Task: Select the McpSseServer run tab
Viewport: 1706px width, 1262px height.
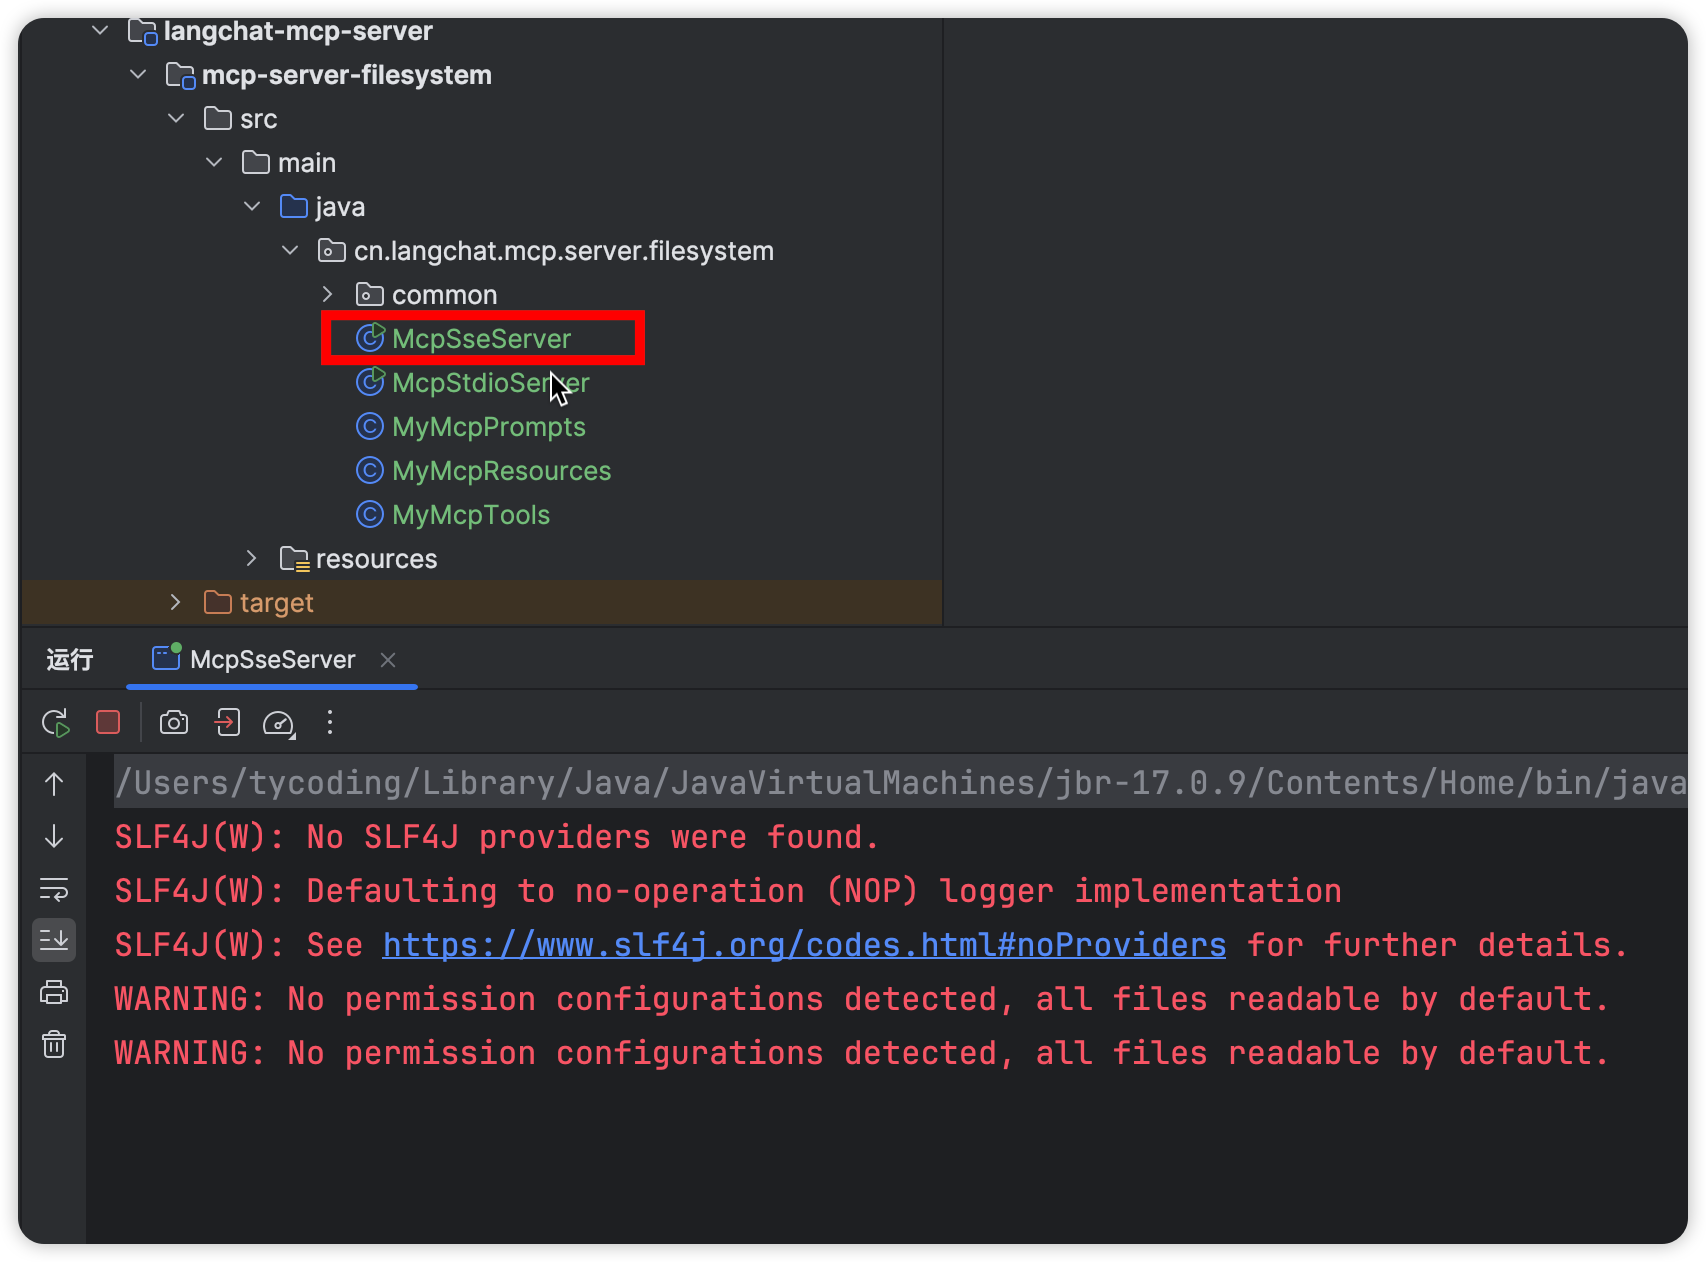Action: click(x=272, y=660)
